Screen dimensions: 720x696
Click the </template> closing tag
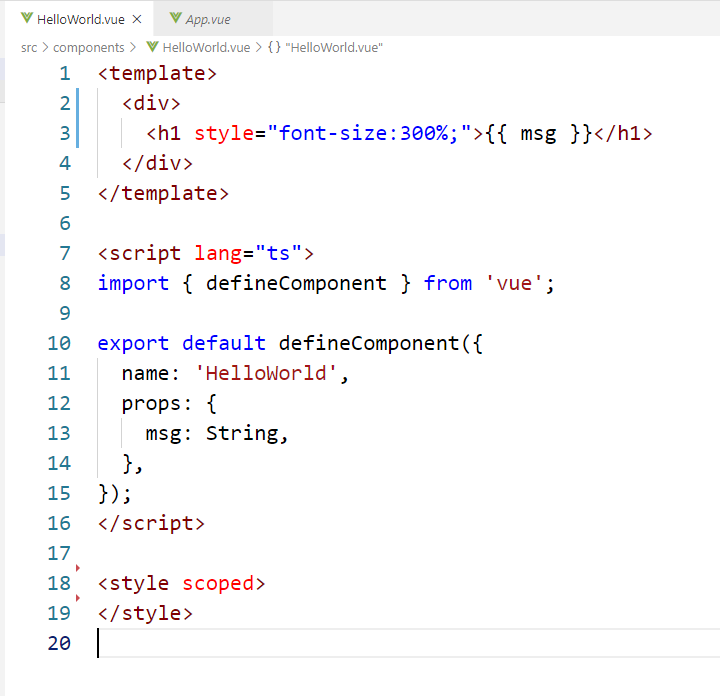163,193
